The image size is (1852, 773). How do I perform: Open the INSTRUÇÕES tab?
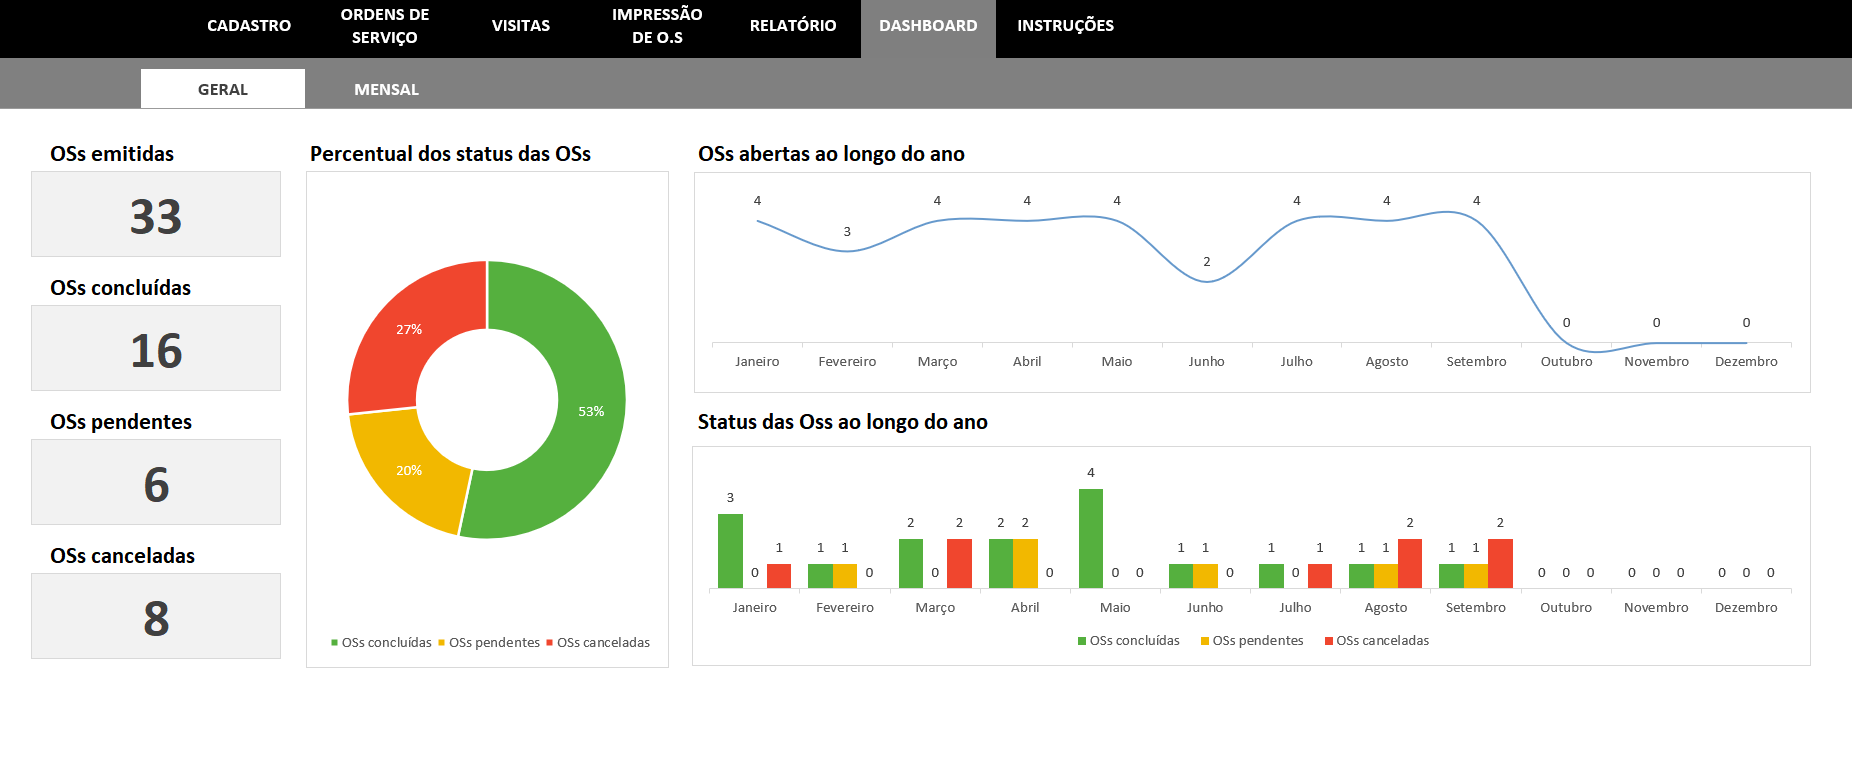(x=1065, y=26)
